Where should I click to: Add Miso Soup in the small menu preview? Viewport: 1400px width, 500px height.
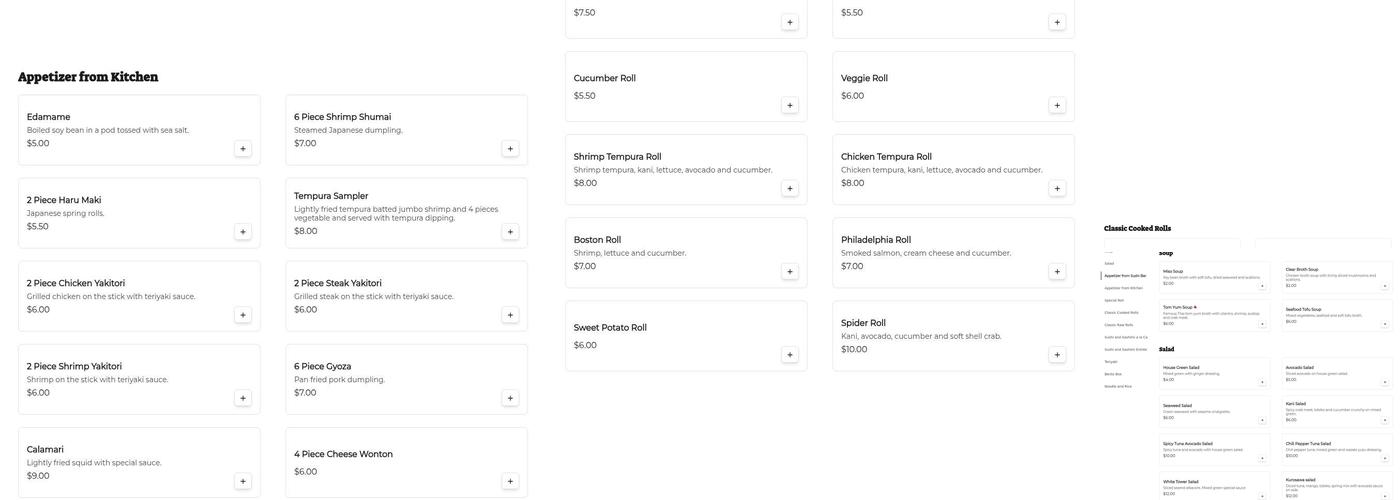click(1262, 286)
